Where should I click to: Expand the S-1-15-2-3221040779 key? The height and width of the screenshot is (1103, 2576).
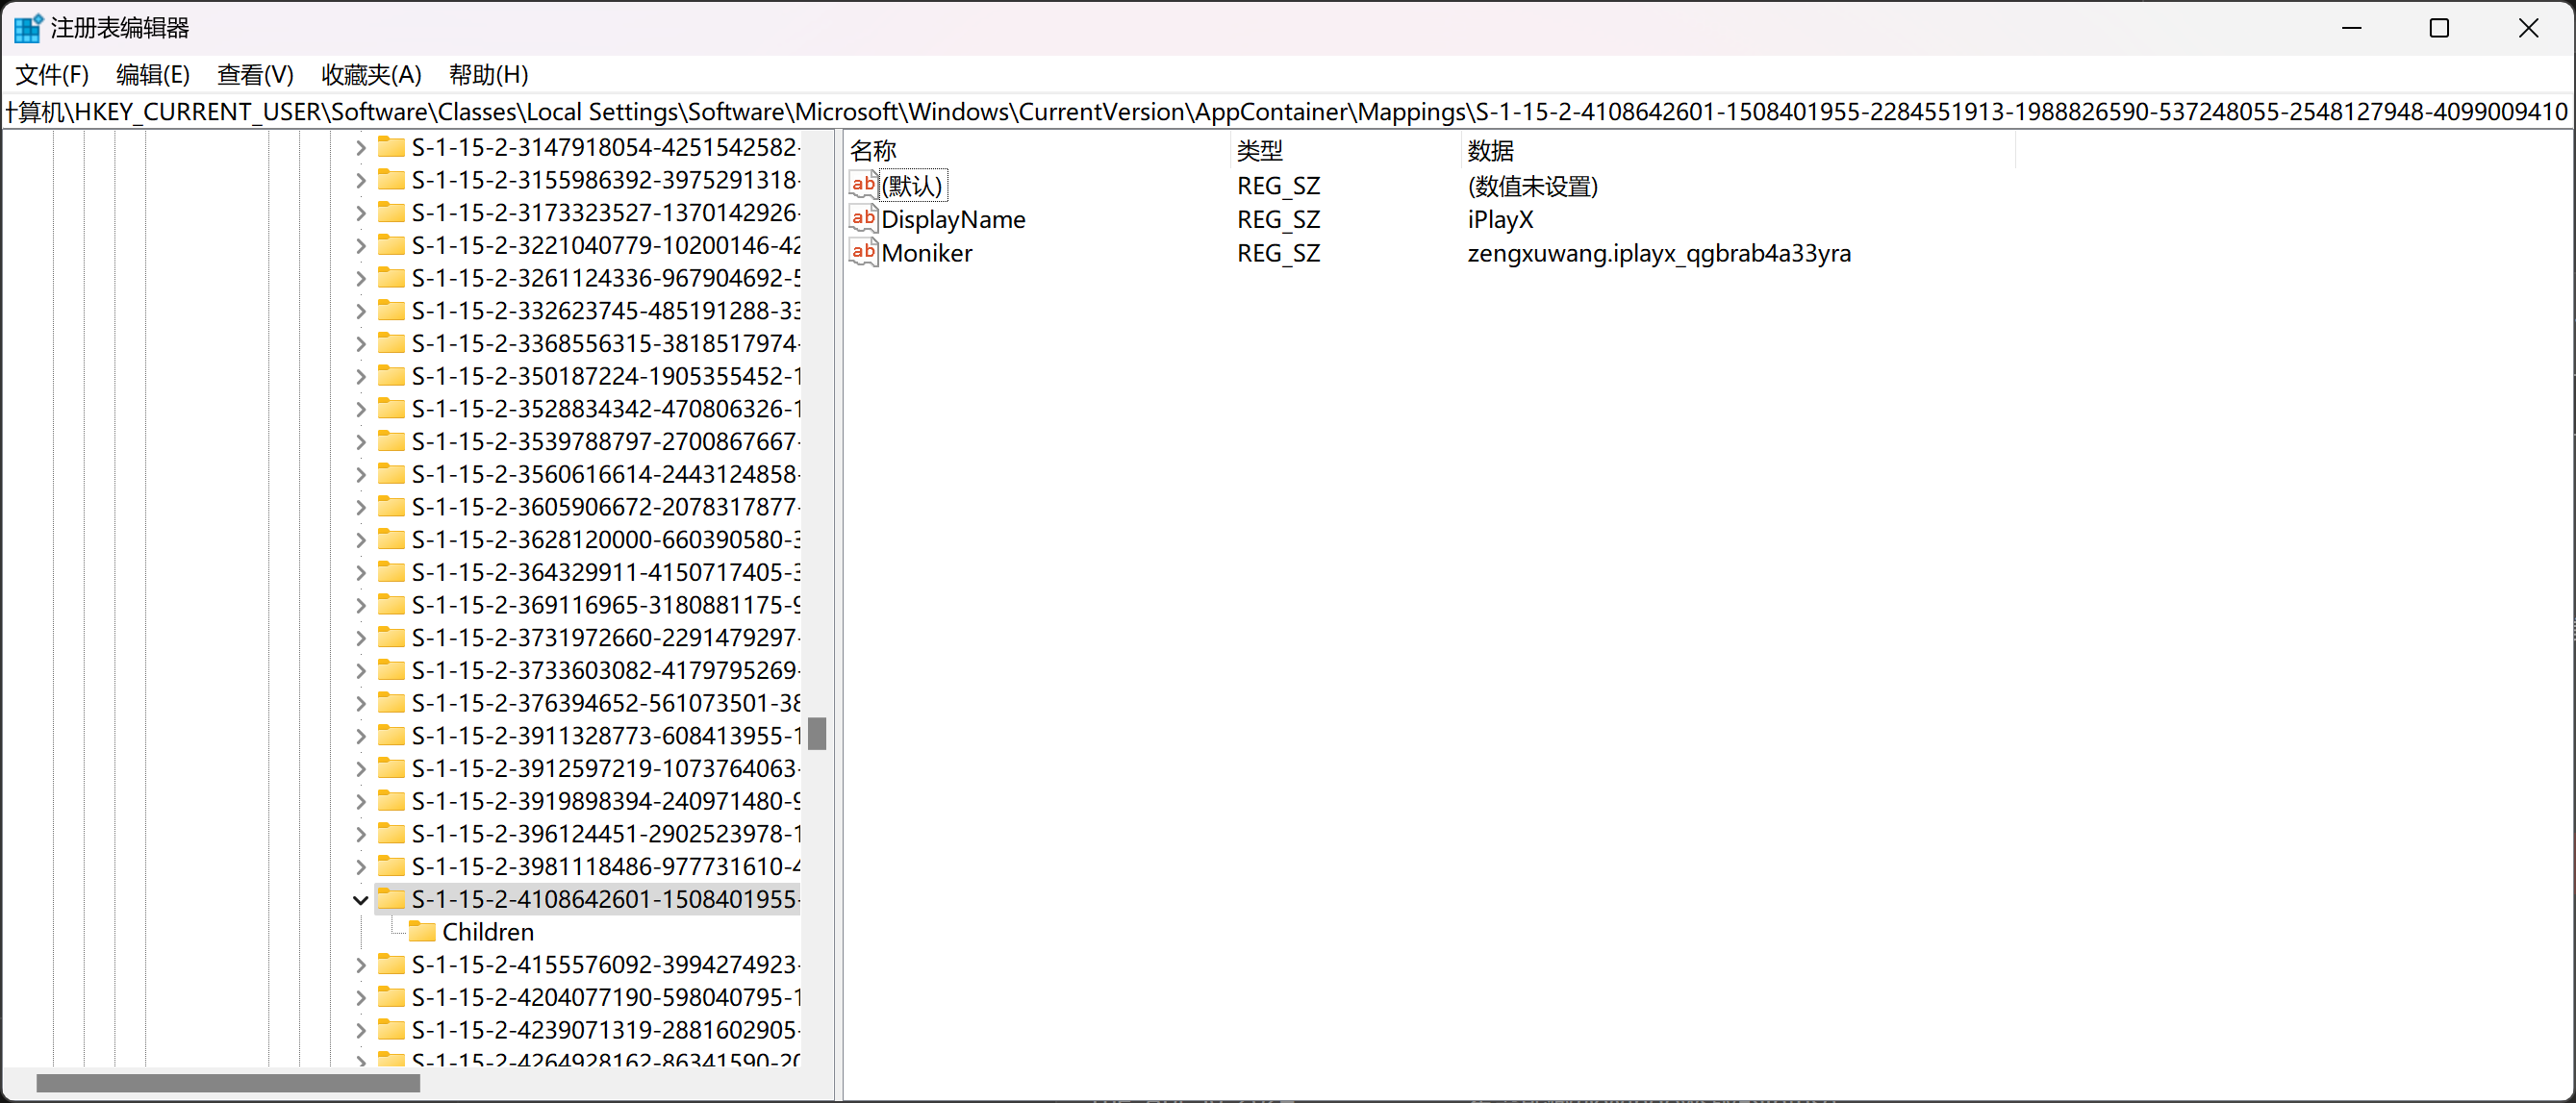pos(360,245)
